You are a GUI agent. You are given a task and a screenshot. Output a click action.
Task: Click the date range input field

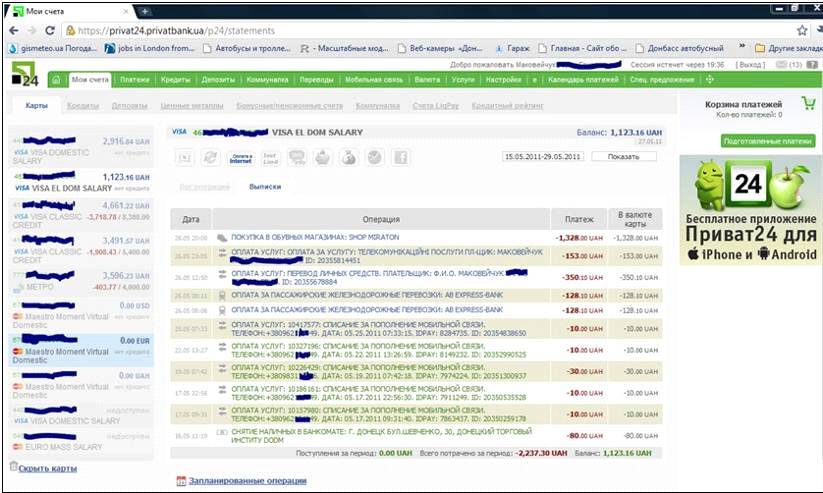coord(542,157)
